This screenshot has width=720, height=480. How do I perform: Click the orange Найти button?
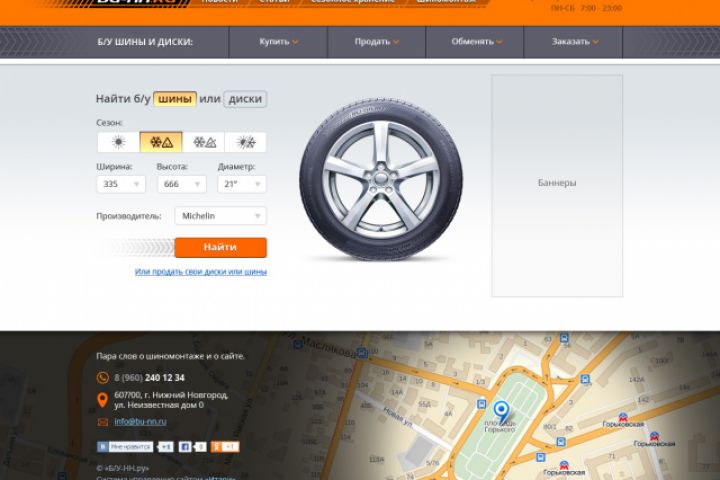click(220, 248)
